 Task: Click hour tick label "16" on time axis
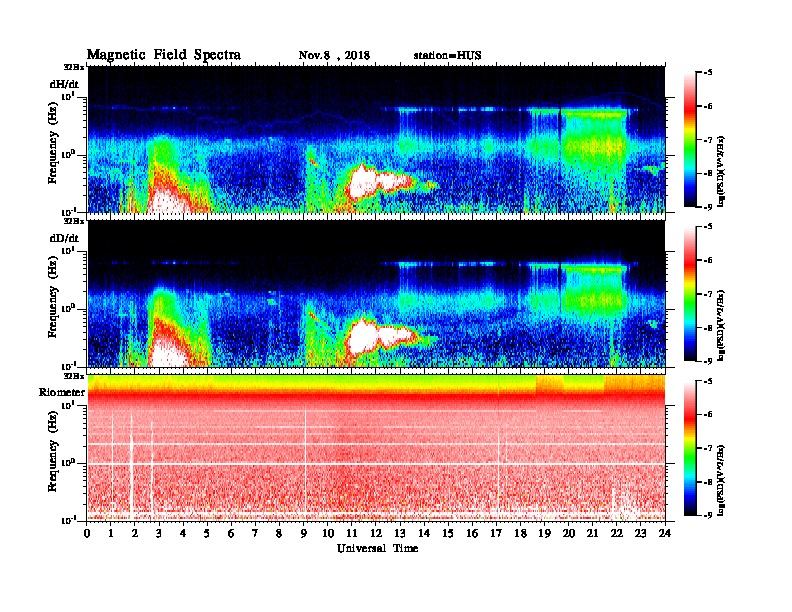pyautogui.click(x=472, y=533)
